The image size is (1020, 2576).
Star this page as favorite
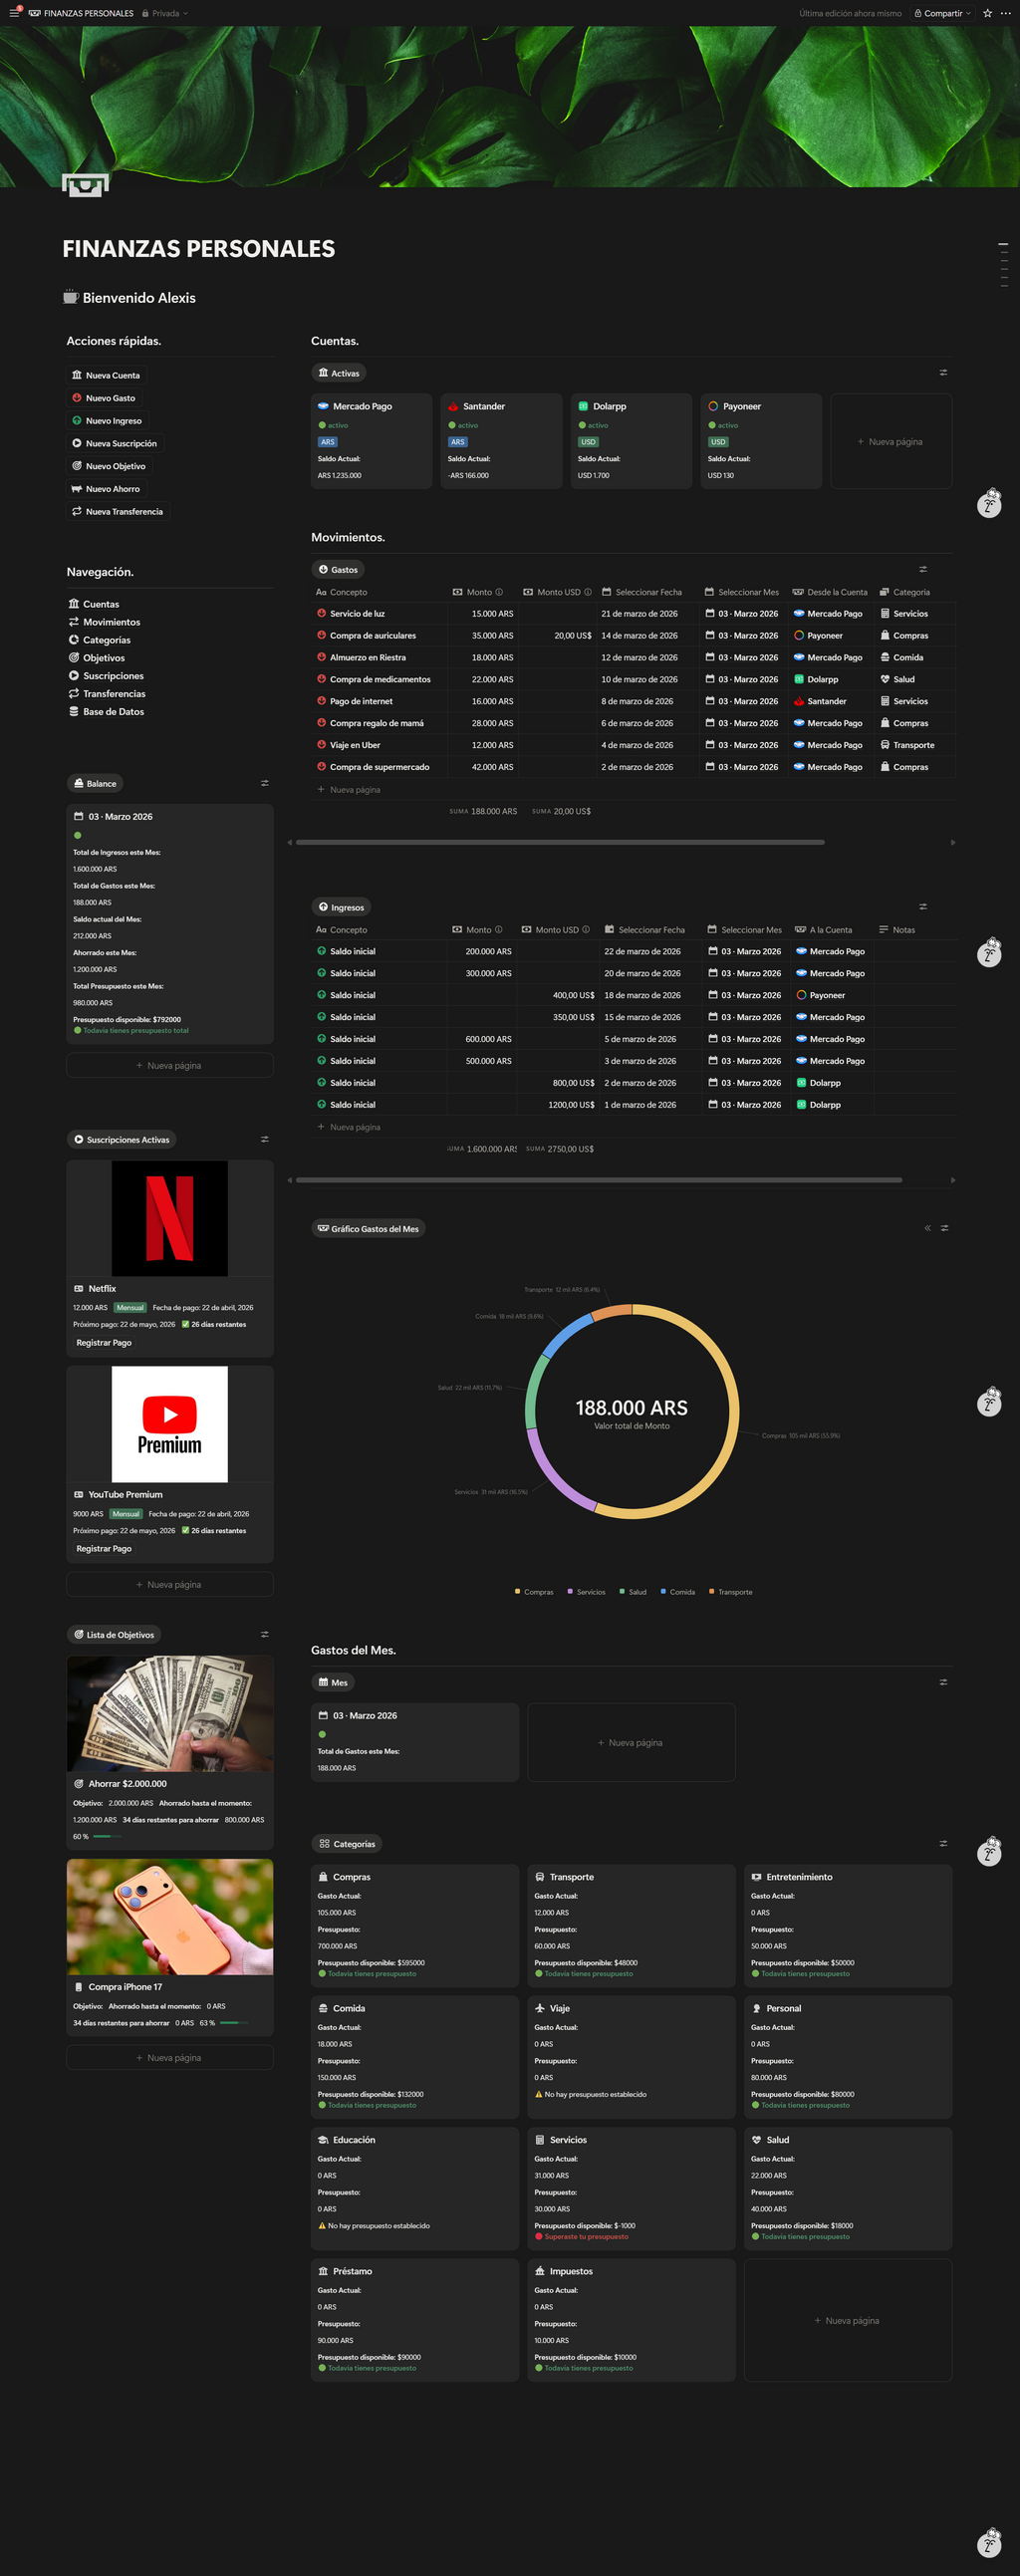click(x=987, y=13)
